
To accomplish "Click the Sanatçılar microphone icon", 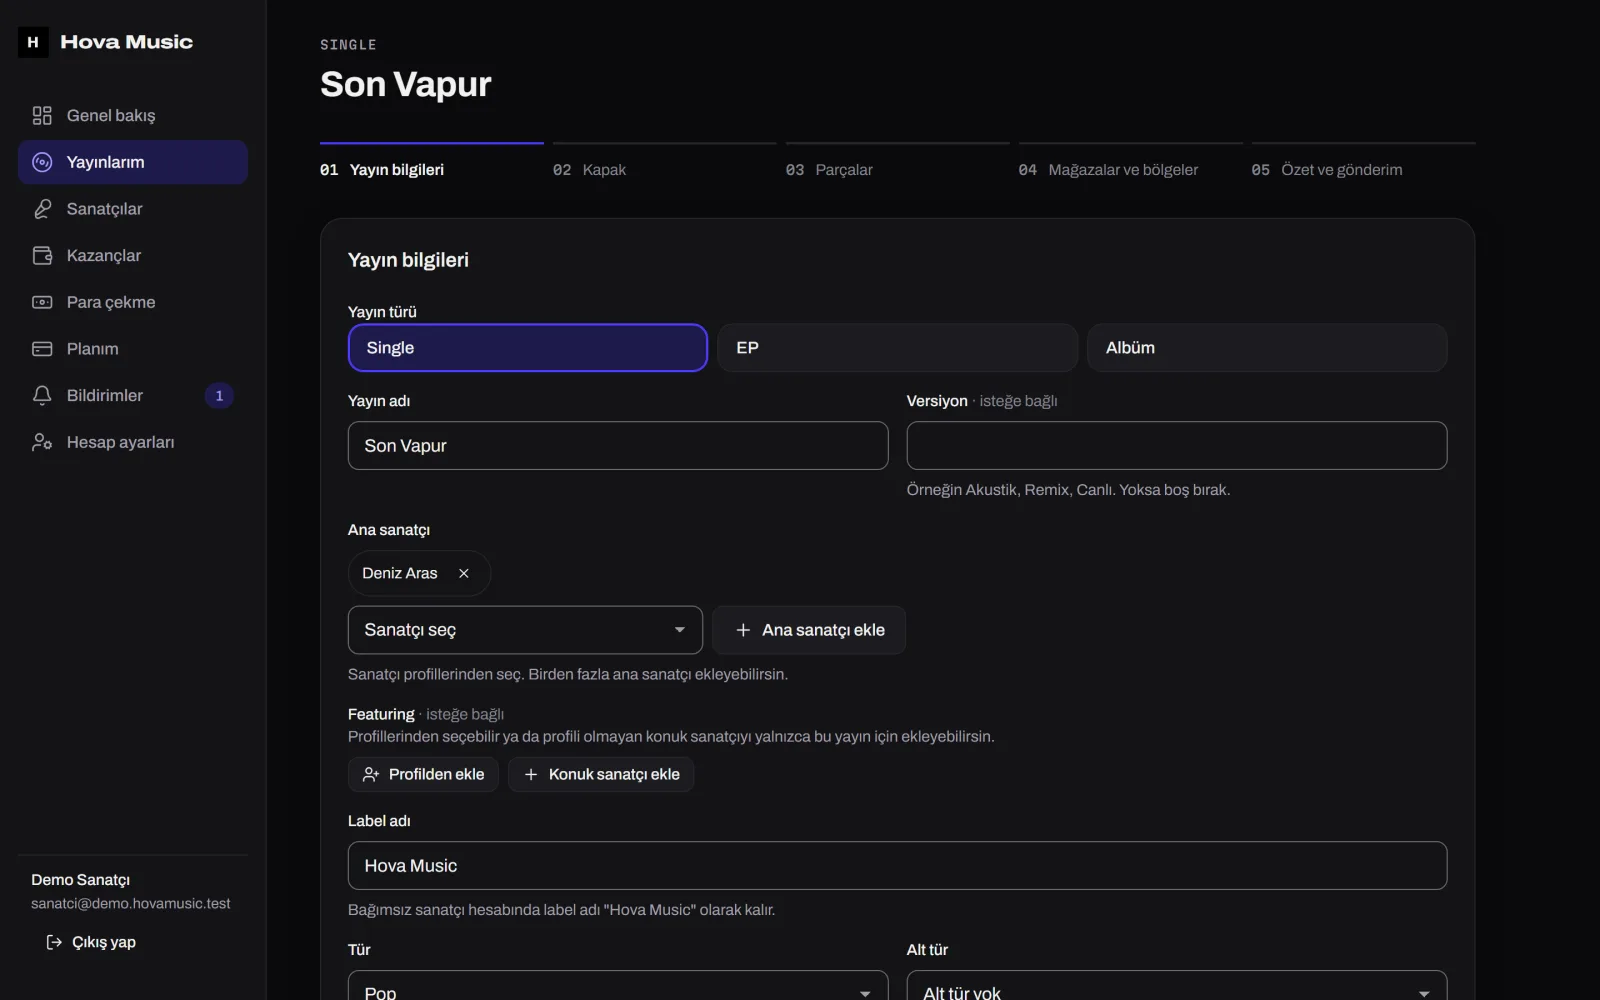I will click(x=42, y=209).
